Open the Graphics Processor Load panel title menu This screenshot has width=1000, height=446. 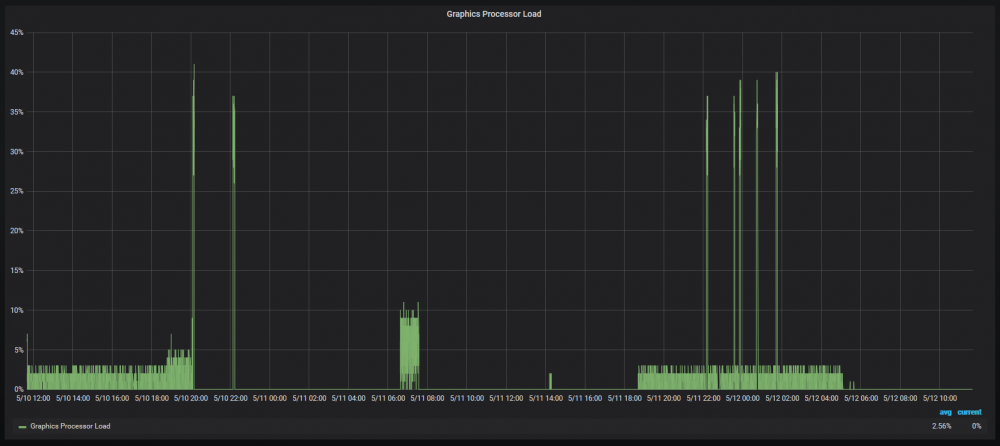coord(494,13)
